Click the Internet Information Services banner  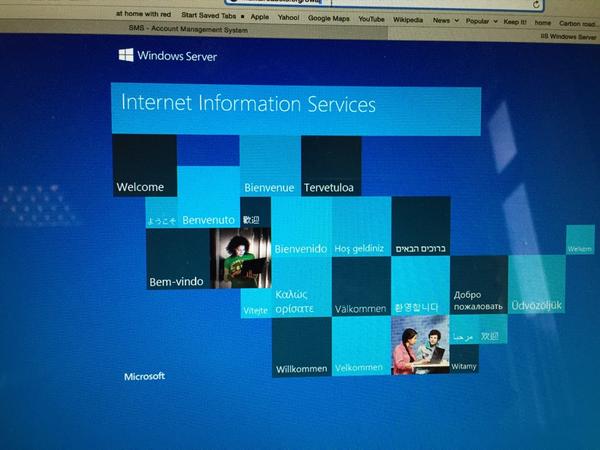click(x=296, y=109)
